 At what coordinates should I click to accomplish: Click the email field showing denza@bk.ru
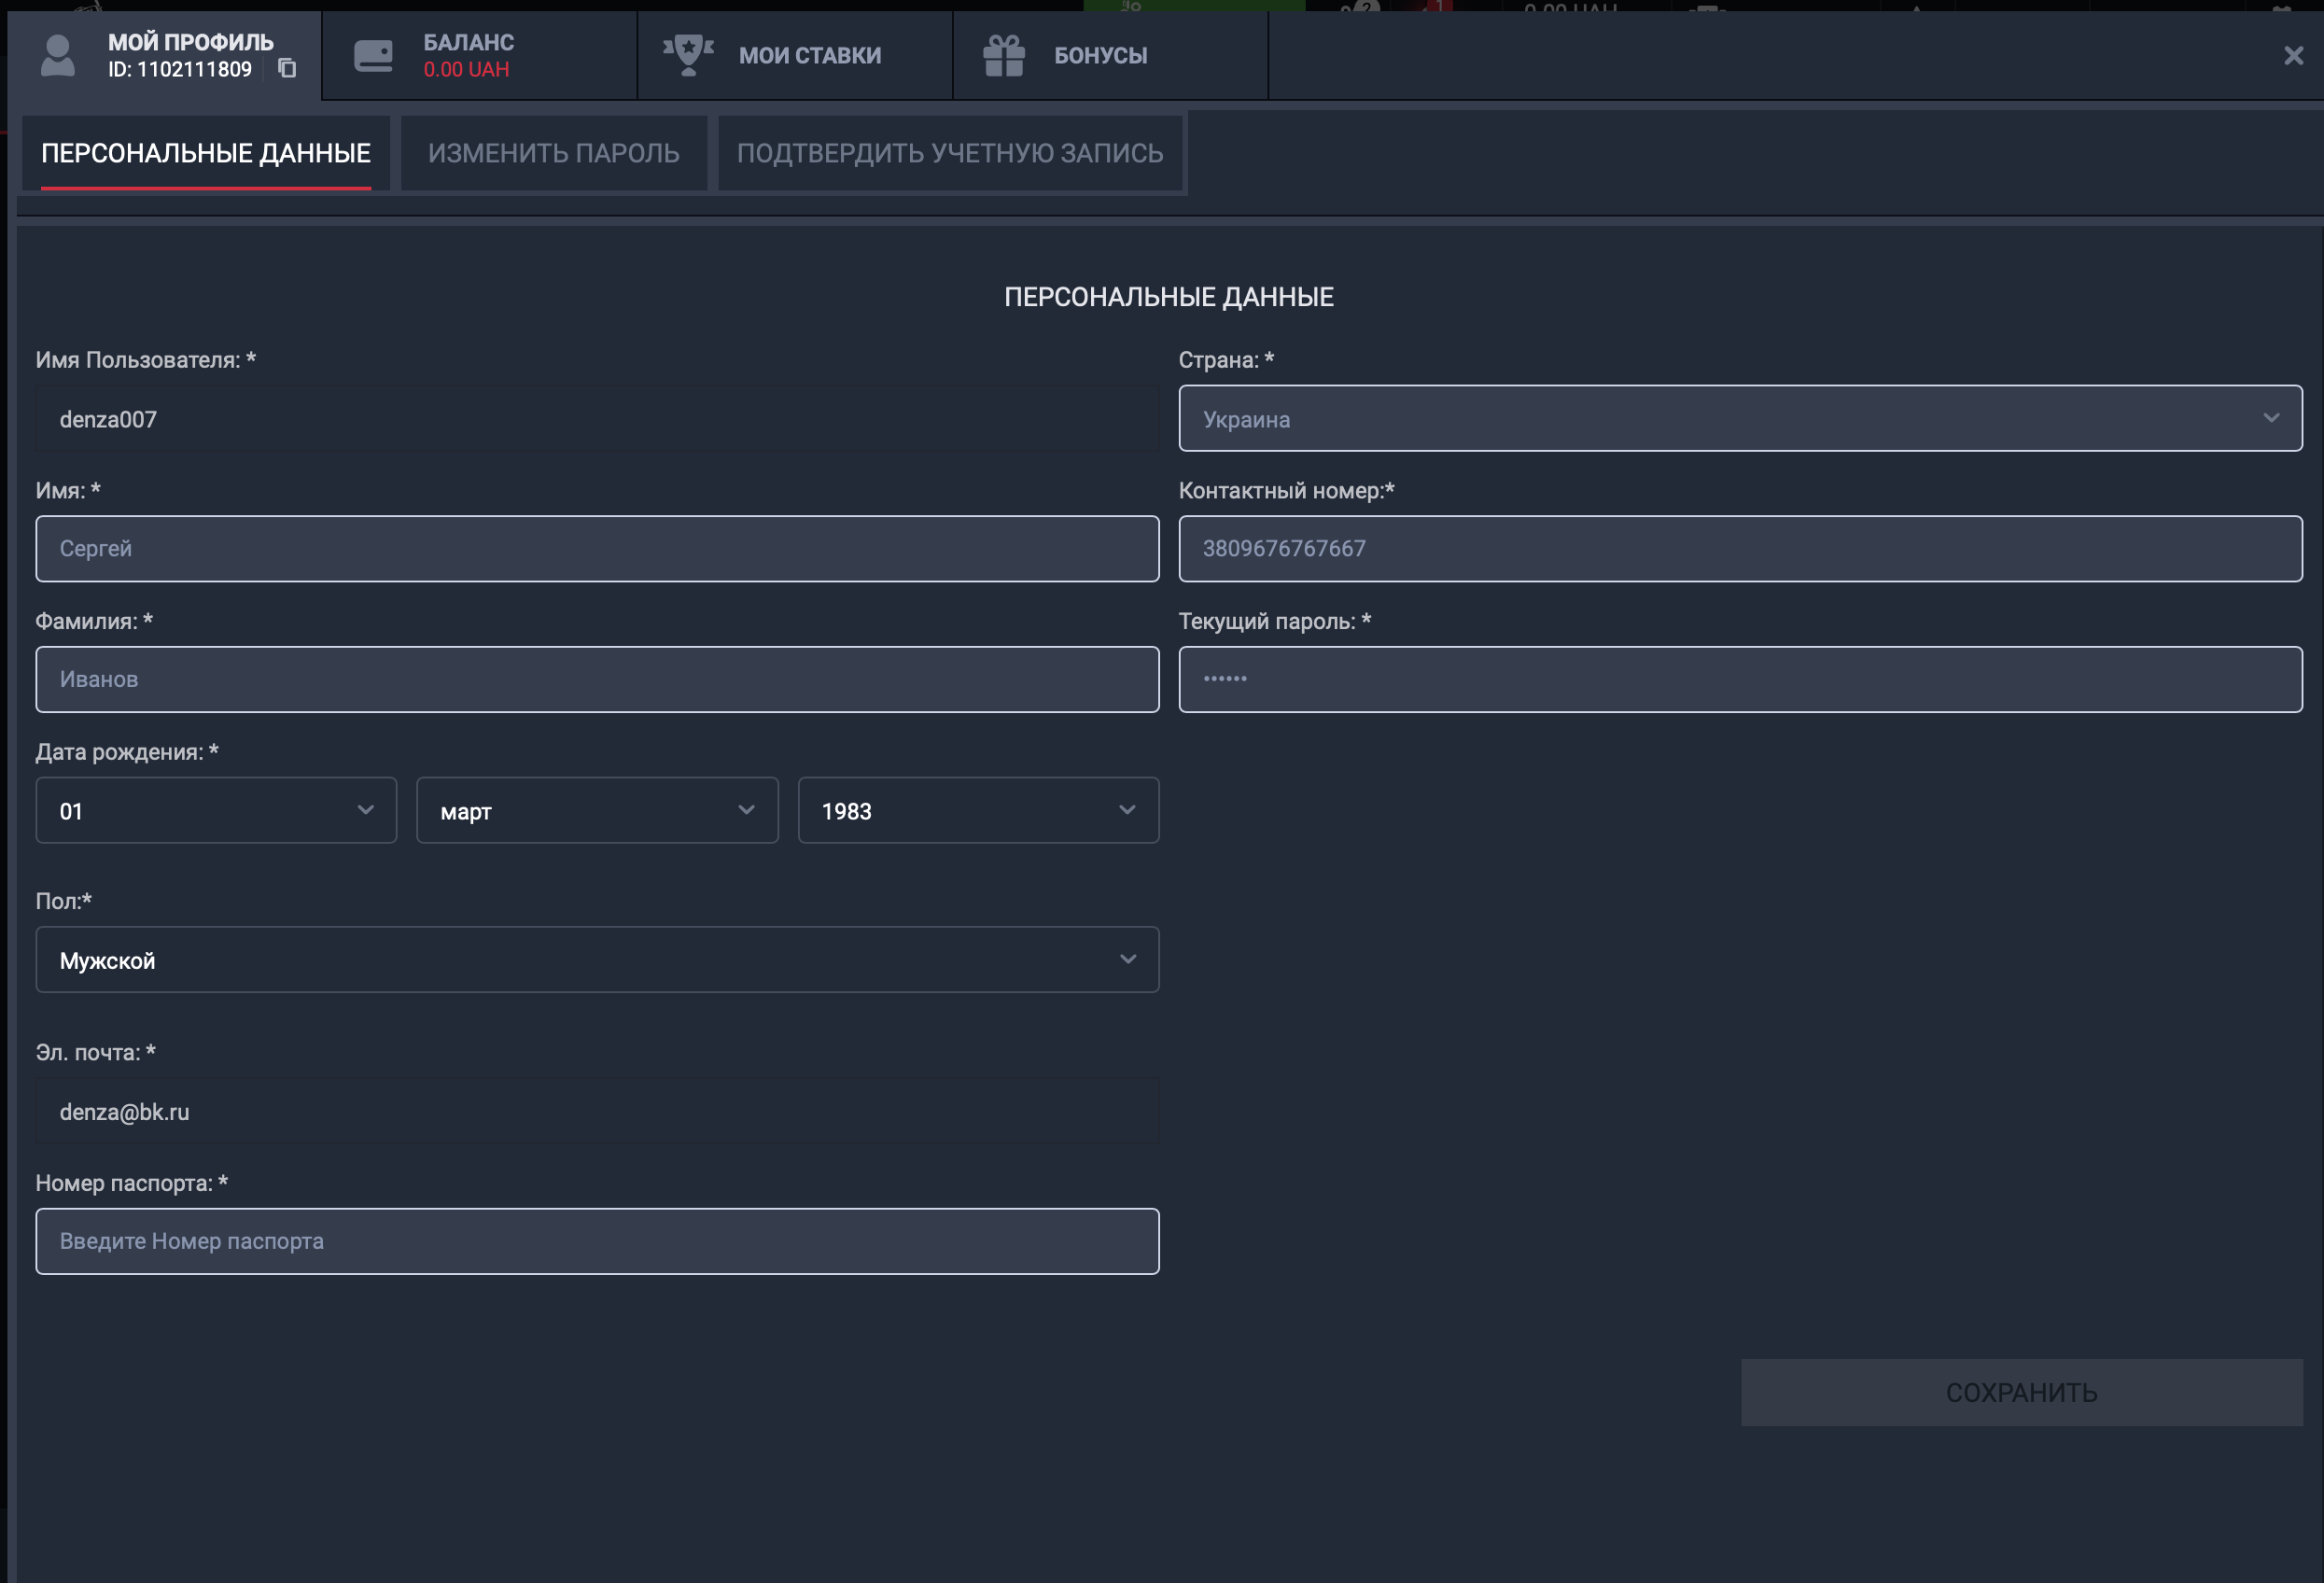pos(597,1111)
